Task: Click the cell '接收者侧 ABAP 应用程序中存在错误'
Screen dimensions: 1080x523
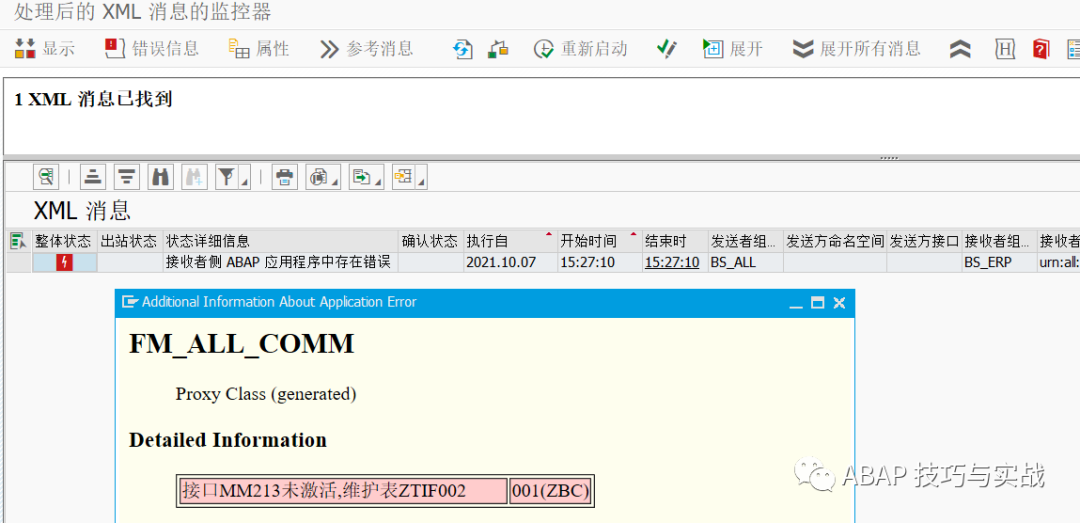Action: click(281, 263)
